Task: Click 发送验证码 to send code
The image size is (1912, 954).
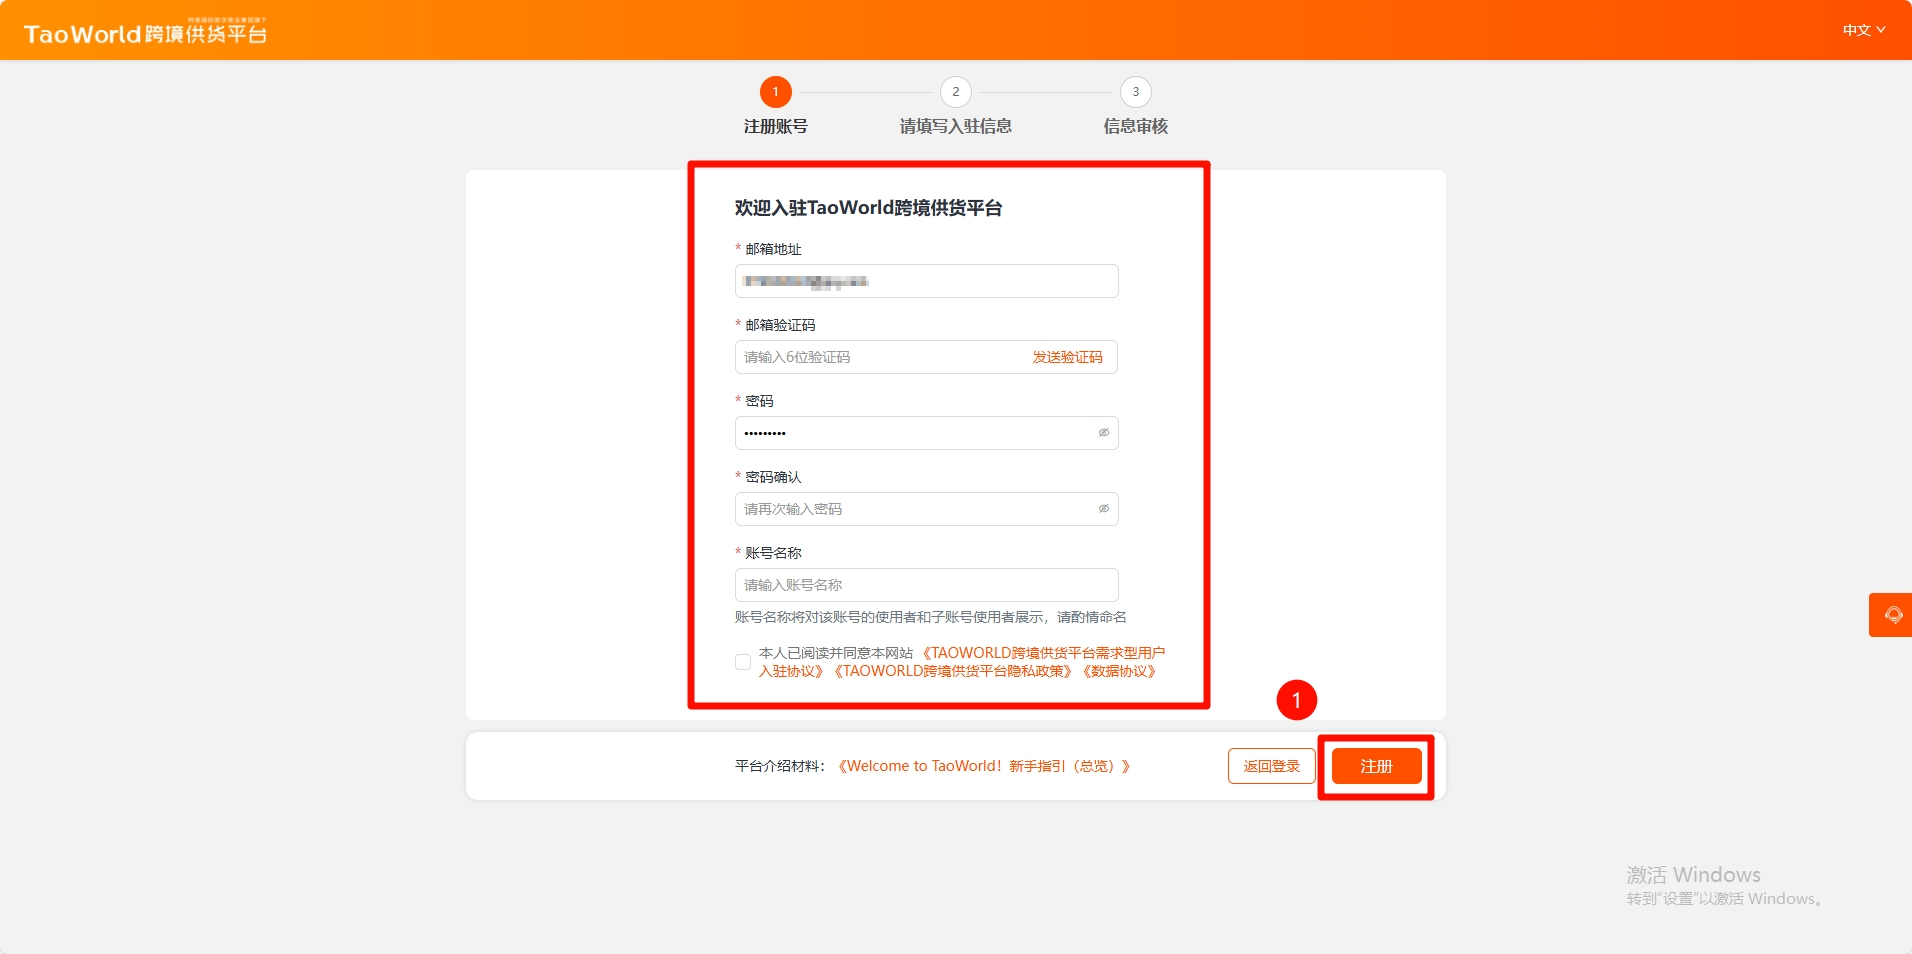Action: (1067, 357)
